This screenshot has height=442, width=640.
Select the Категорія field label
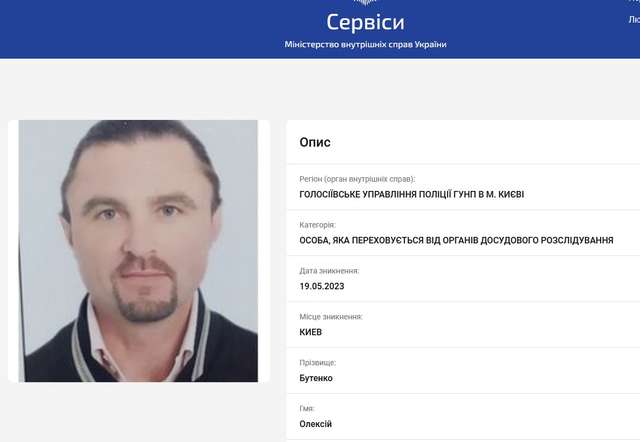pyautogui.click(x=318, y=225)
